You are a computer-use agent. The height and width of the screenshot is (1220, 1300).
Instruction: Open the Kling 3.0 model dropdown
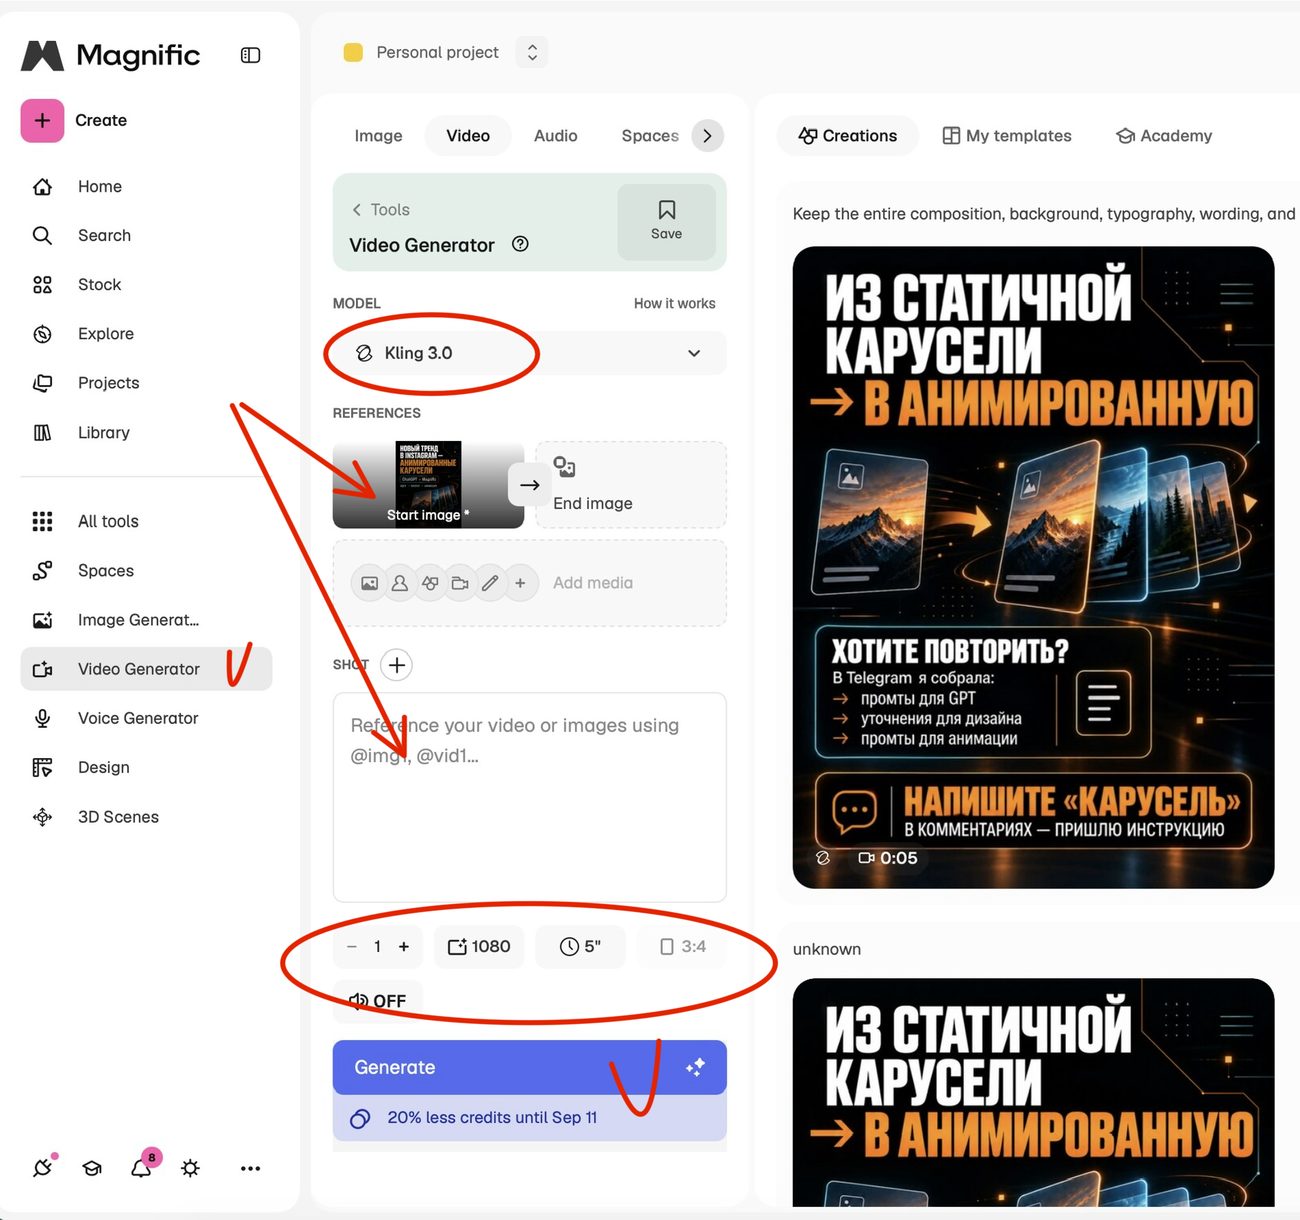[x=530, y=353]
